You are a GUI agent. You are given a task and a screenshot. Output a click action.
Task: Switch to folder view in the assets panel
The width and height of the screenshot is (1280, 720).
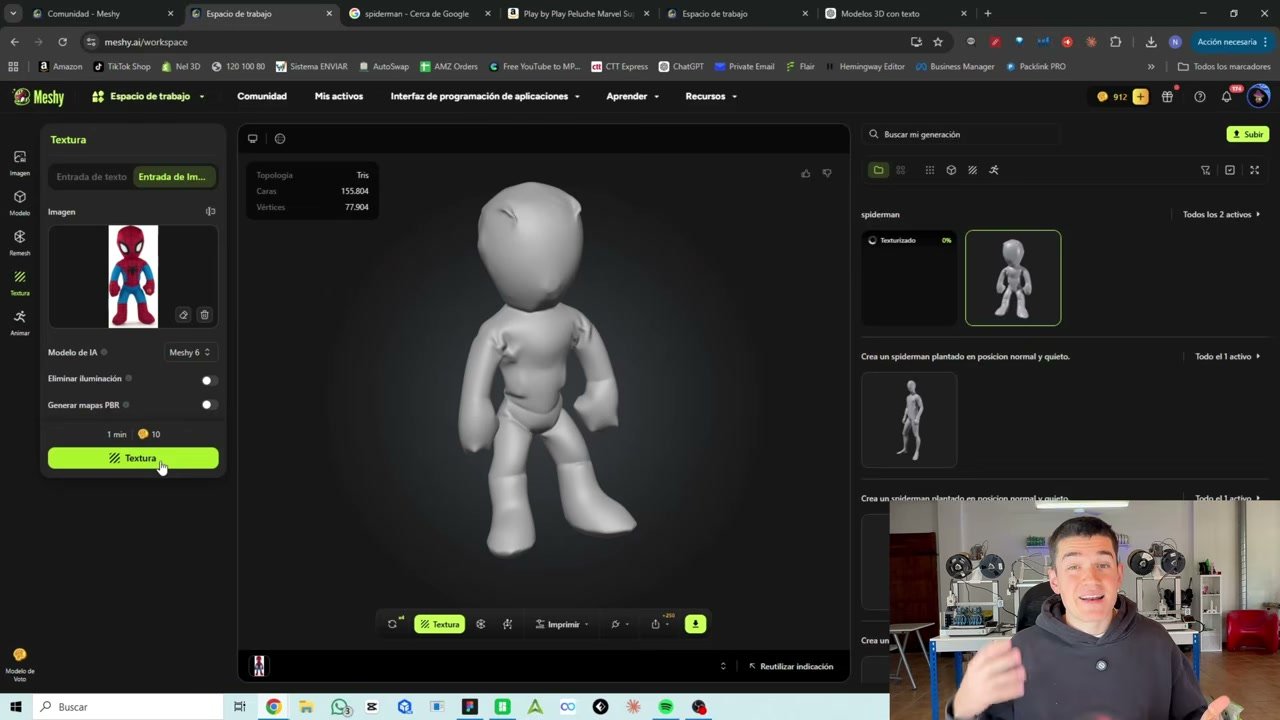pos(878,170)
